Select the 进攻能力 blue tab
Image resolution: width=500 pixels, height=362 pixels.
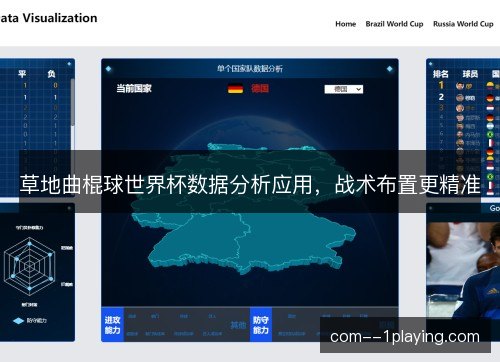click(112, 325)
